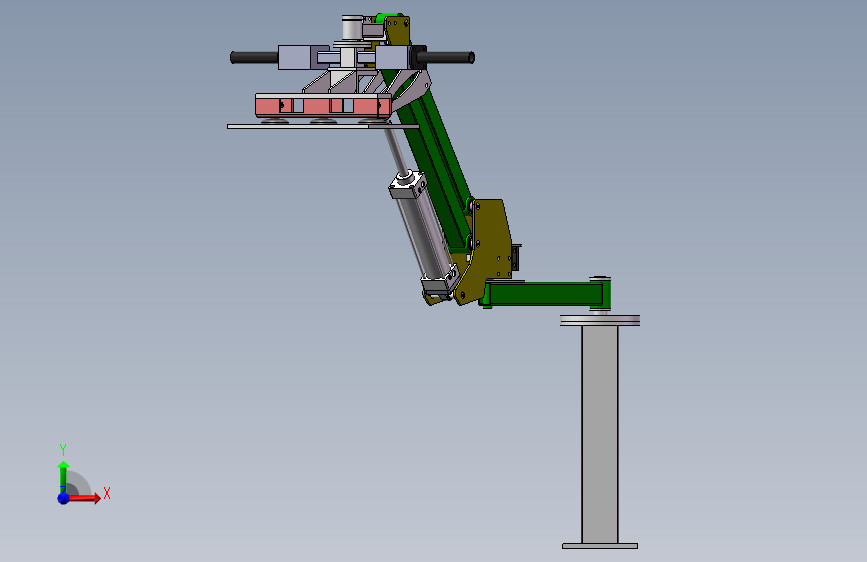Select the right black handle grip
Image resolution: width=867 pixels, height=562 pixels.
448,57
